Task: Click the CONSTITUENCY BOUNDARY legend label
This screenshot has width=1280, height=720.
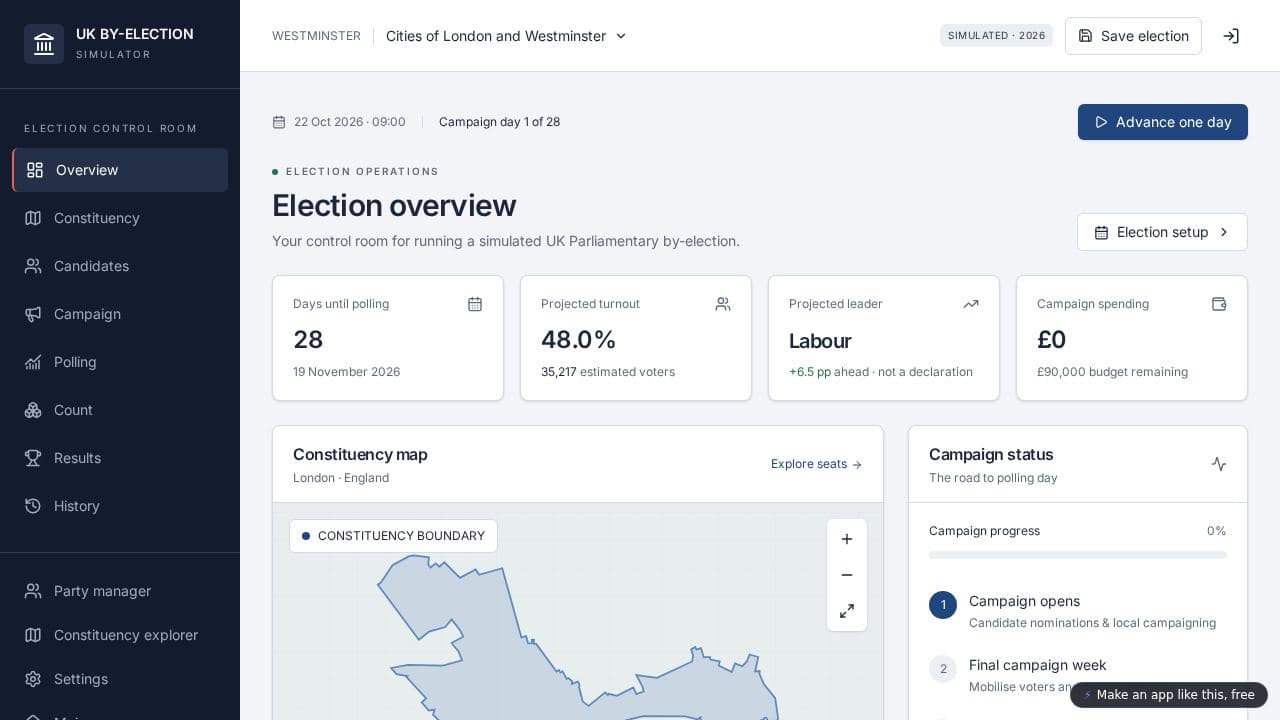Action: 393,536
